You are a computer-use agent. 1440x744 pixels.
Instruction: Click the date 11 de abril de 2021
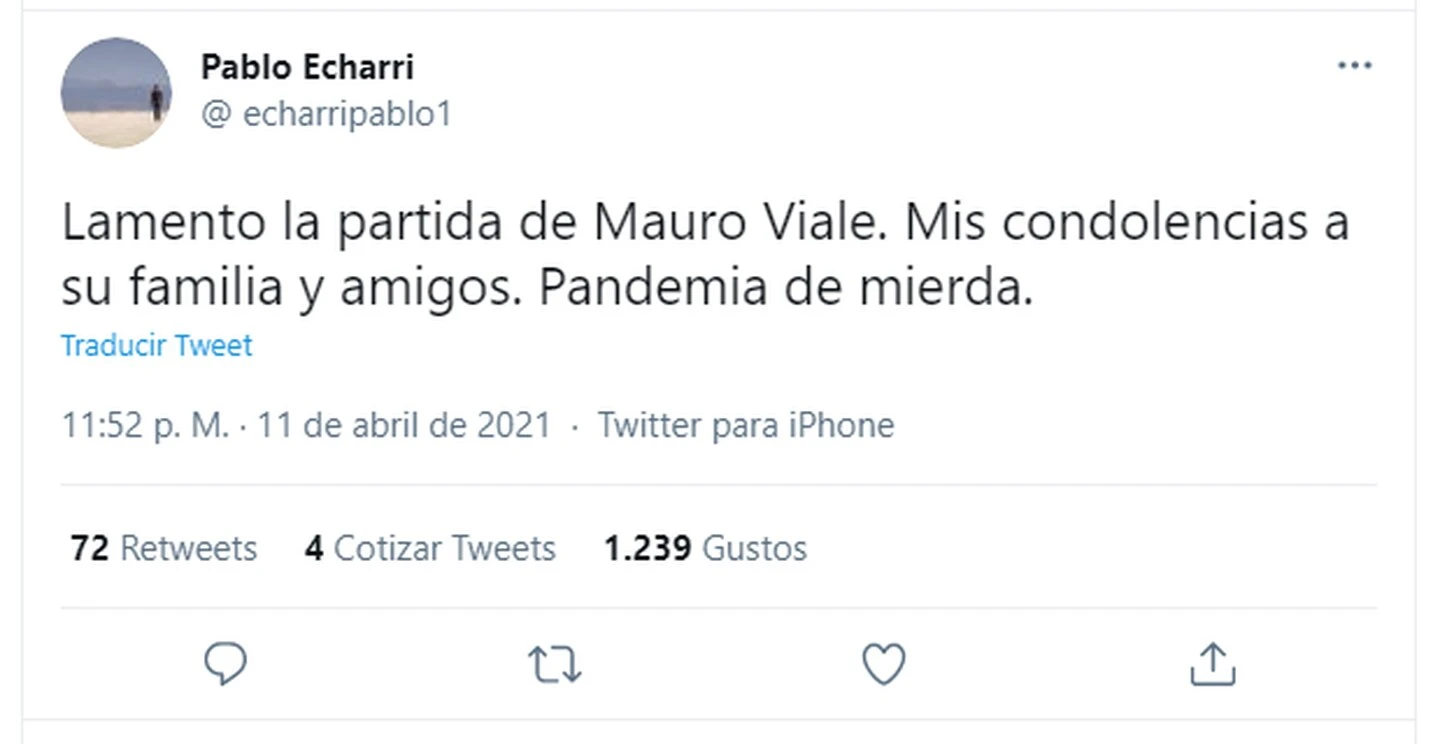pos(405,425)
